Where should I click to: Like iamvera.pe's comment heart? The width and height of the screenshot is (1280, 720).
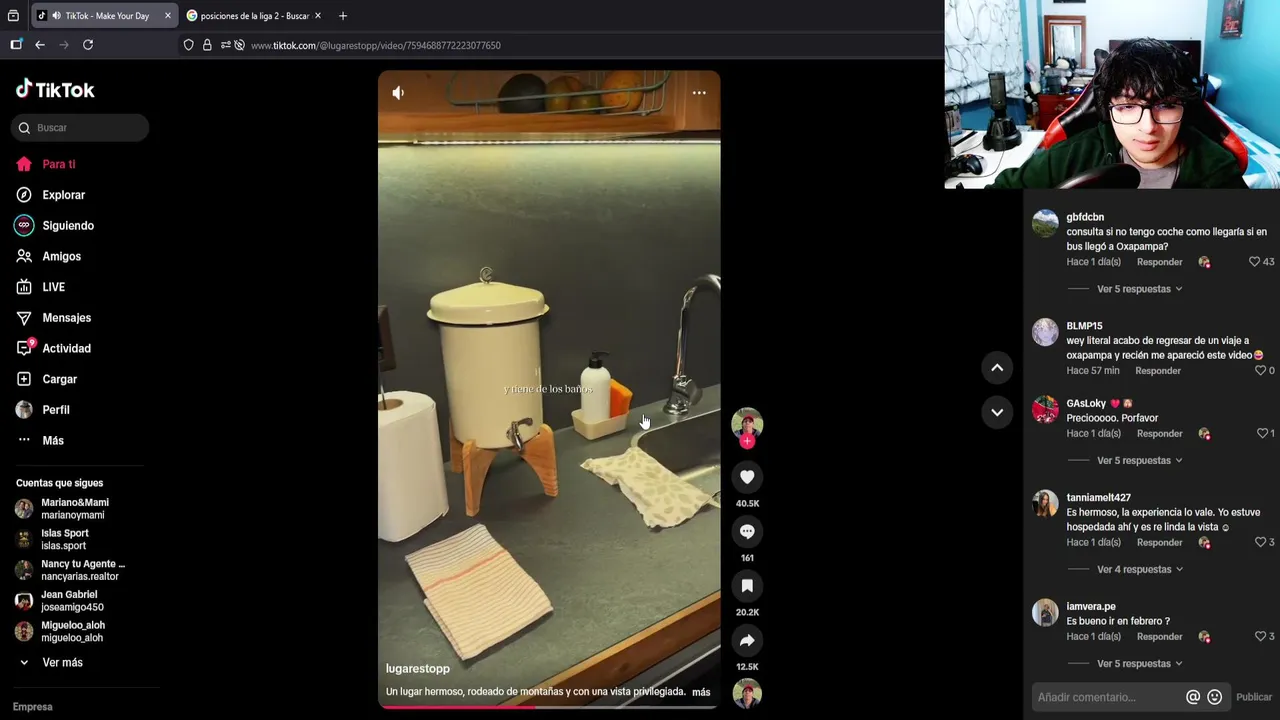pyautogui.click(x=1260, y=637)
